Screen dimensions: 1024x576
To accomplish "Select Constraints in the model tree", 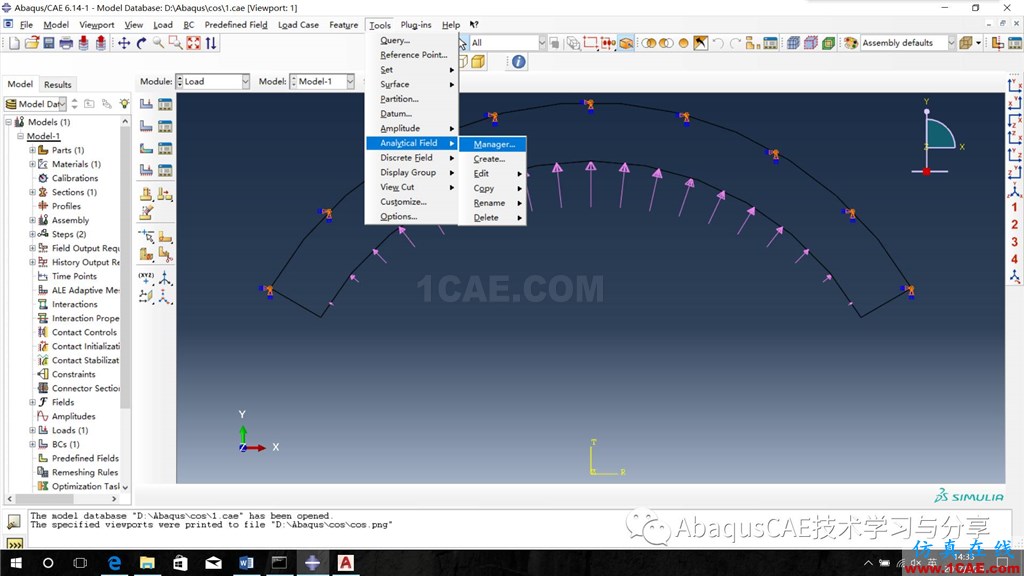I will tap(73, 374).
